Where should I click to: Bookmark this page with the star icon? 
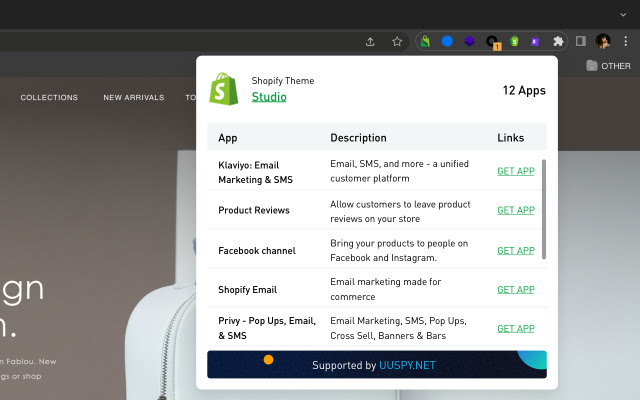pyautogui.click(x=397, y=42)
